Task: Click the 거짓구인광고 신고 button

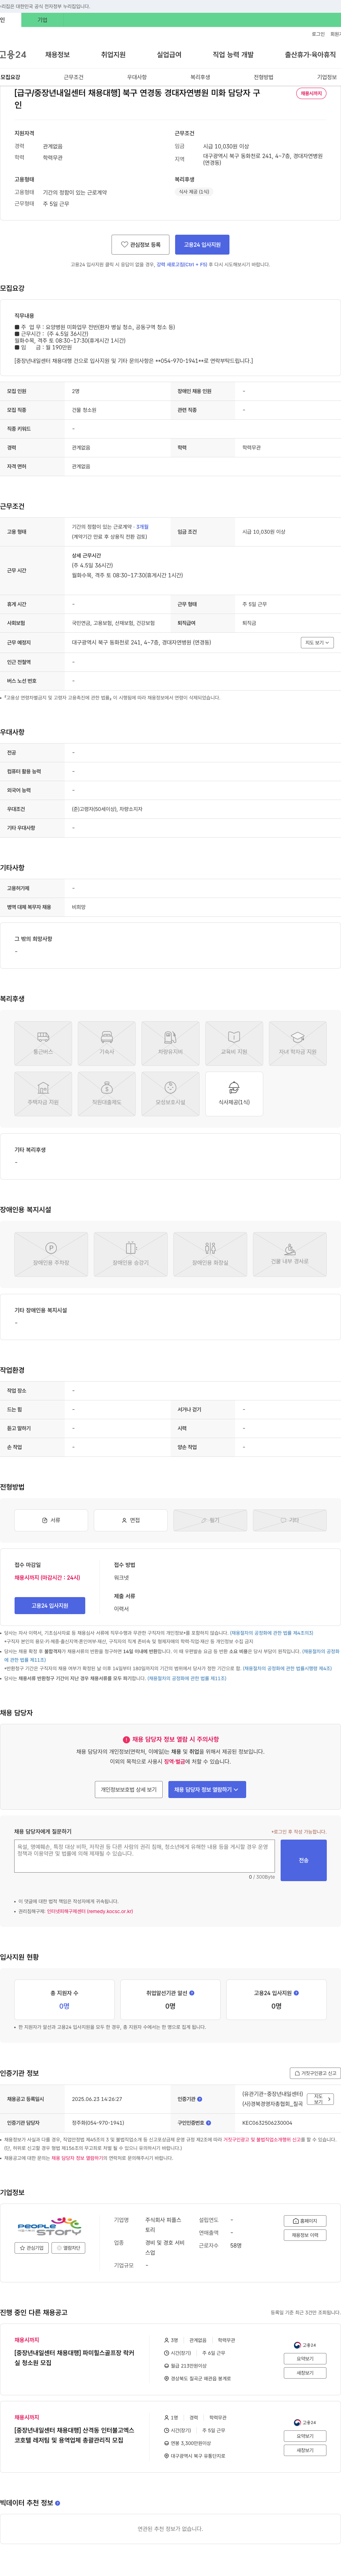Action: click(x=315, y=2073)
